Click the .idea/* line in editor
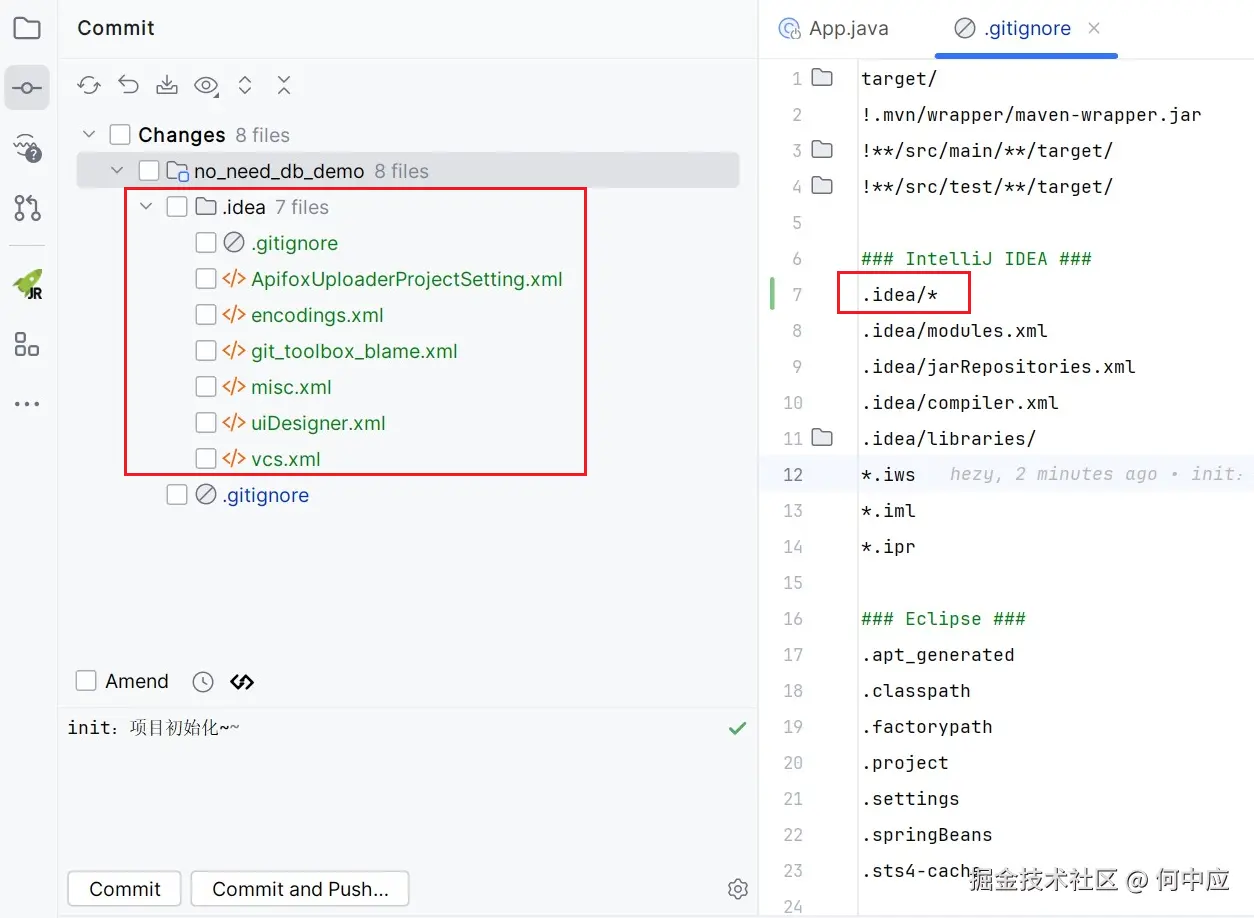 point(900,294)
